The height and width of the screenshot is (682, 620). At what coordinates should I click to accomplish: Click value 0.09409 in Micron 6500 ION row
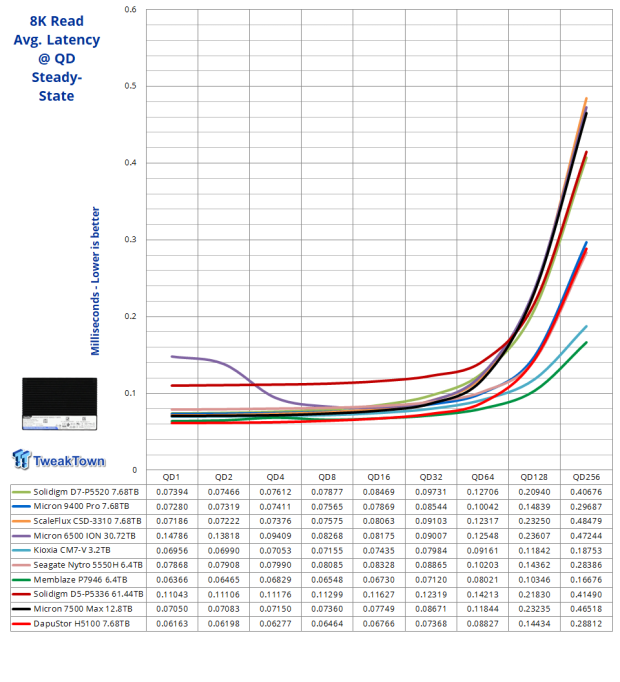[275, 536]
